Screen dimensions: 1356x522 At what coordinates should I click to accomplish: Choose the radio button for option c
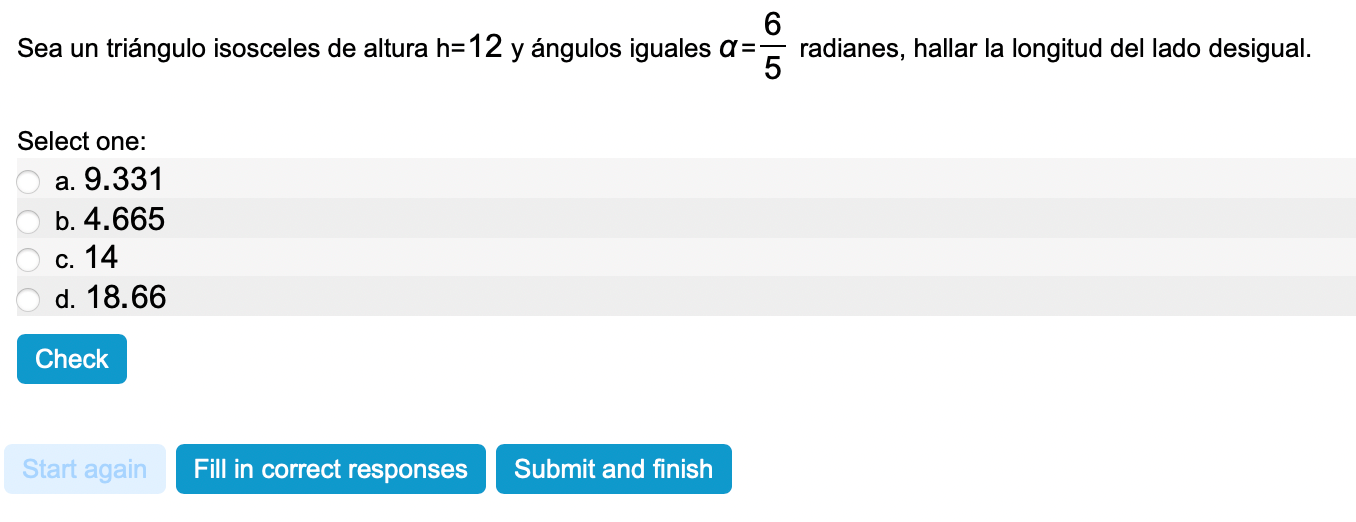click(x=27, y=260)
